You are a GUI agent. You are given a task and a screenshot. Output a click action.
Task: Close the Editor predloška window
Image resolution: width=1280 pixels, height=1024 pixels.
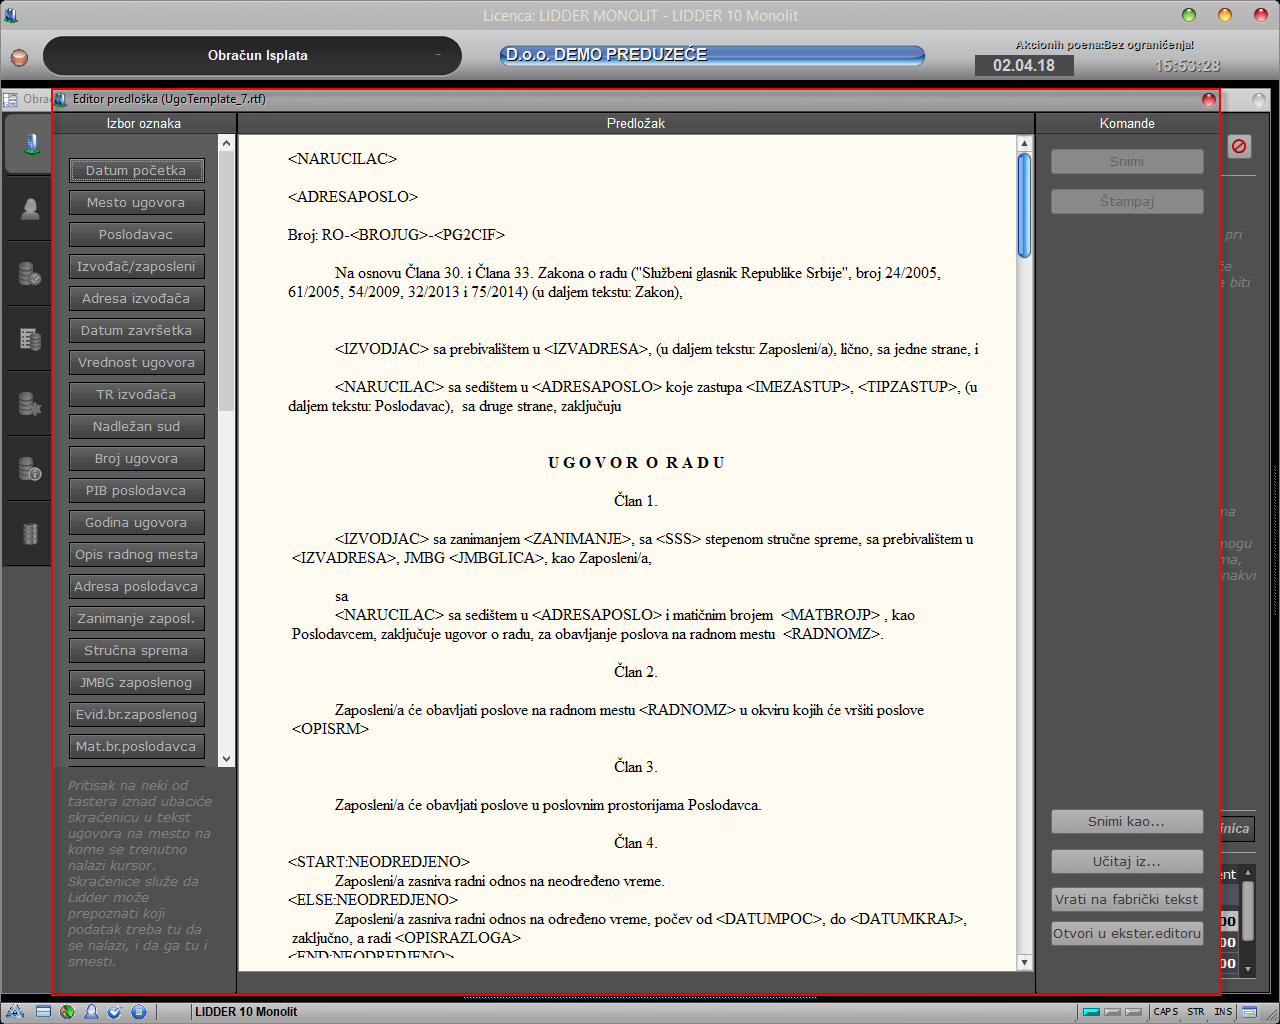pos(1208,99)
